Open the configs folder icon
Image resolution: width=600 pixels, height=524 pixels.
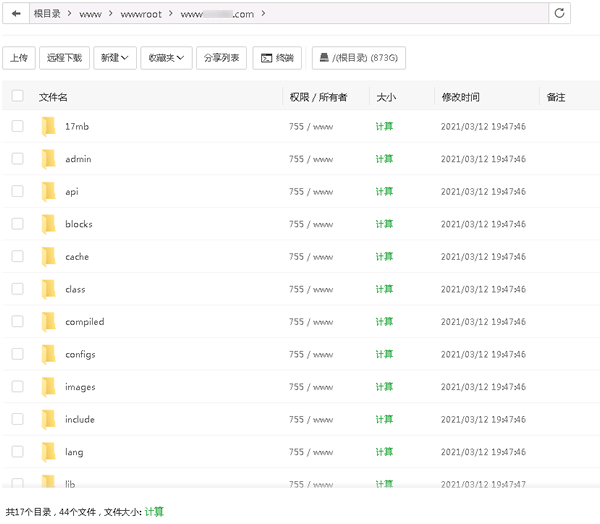49,354
